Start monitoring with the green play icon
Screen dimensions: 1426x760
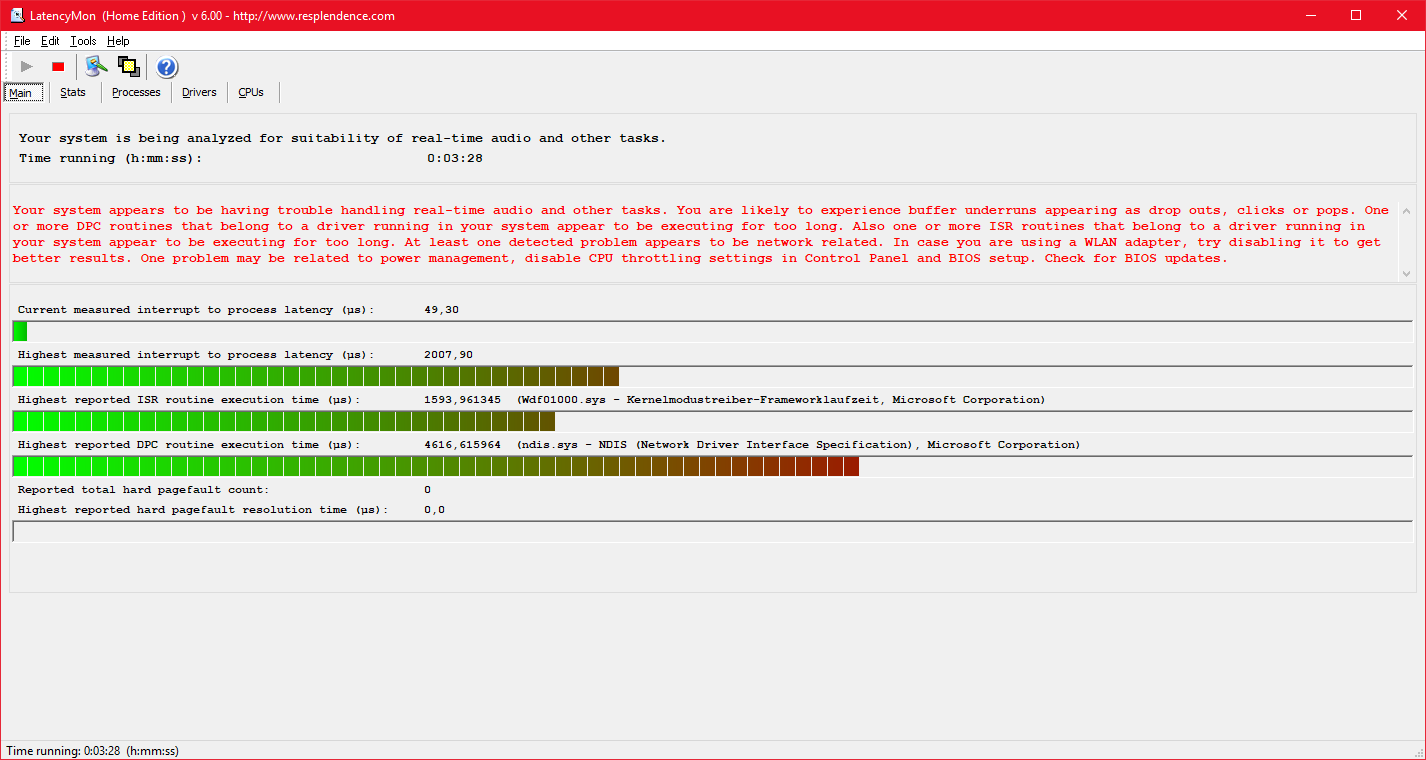coord(27,67)
